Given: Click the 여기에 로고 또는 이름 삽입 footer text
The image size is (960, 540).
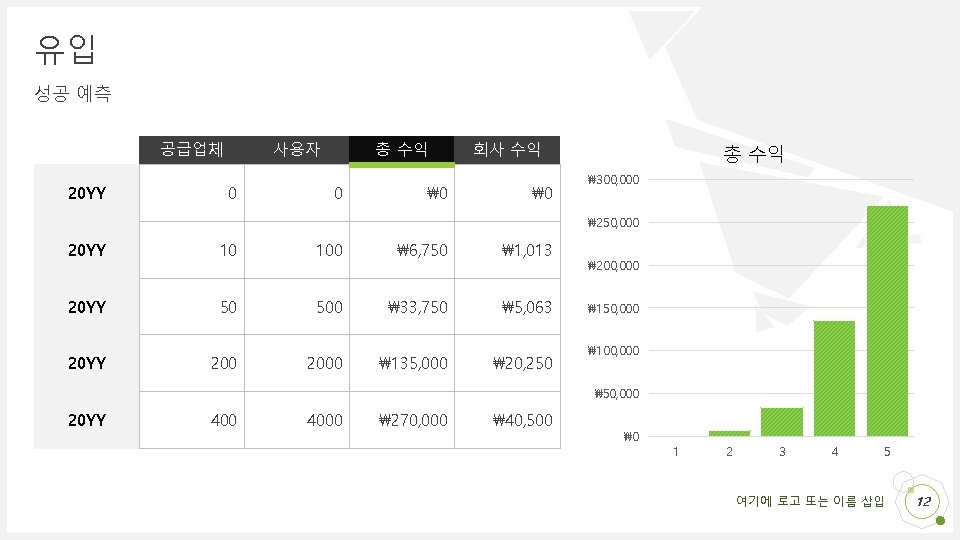Looking at the screenshot, I should tap(810, 501).
